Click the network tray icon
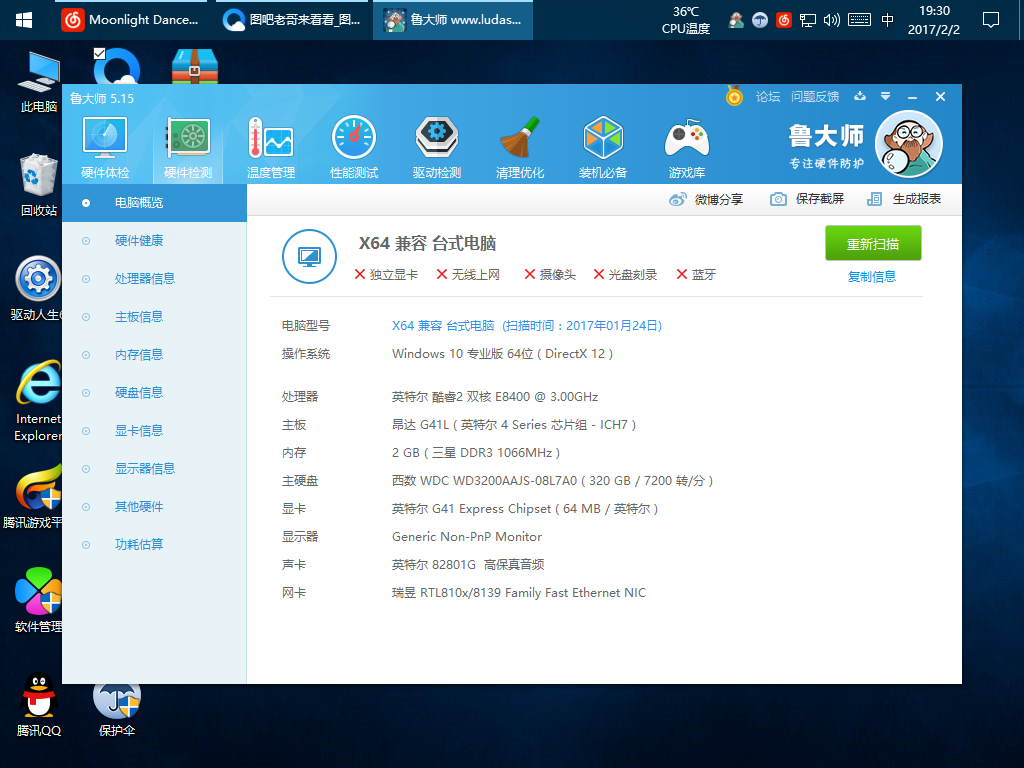The image size is (1024, 768). coord(808,20)
